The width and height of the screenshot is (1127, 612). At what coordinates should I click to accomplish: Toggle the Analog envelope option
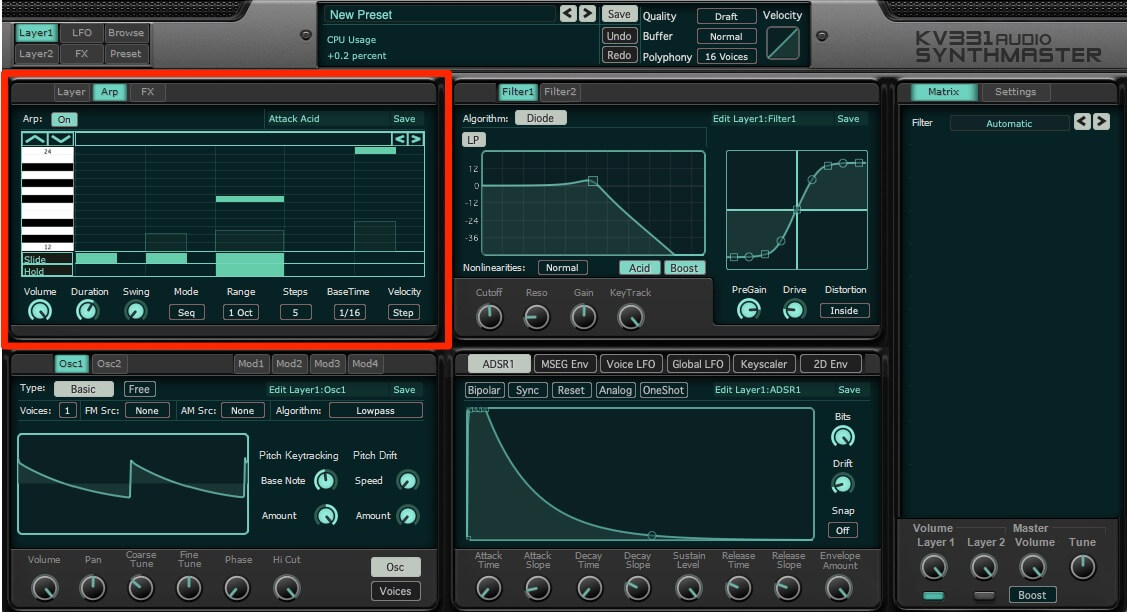(x=615, y=390)
